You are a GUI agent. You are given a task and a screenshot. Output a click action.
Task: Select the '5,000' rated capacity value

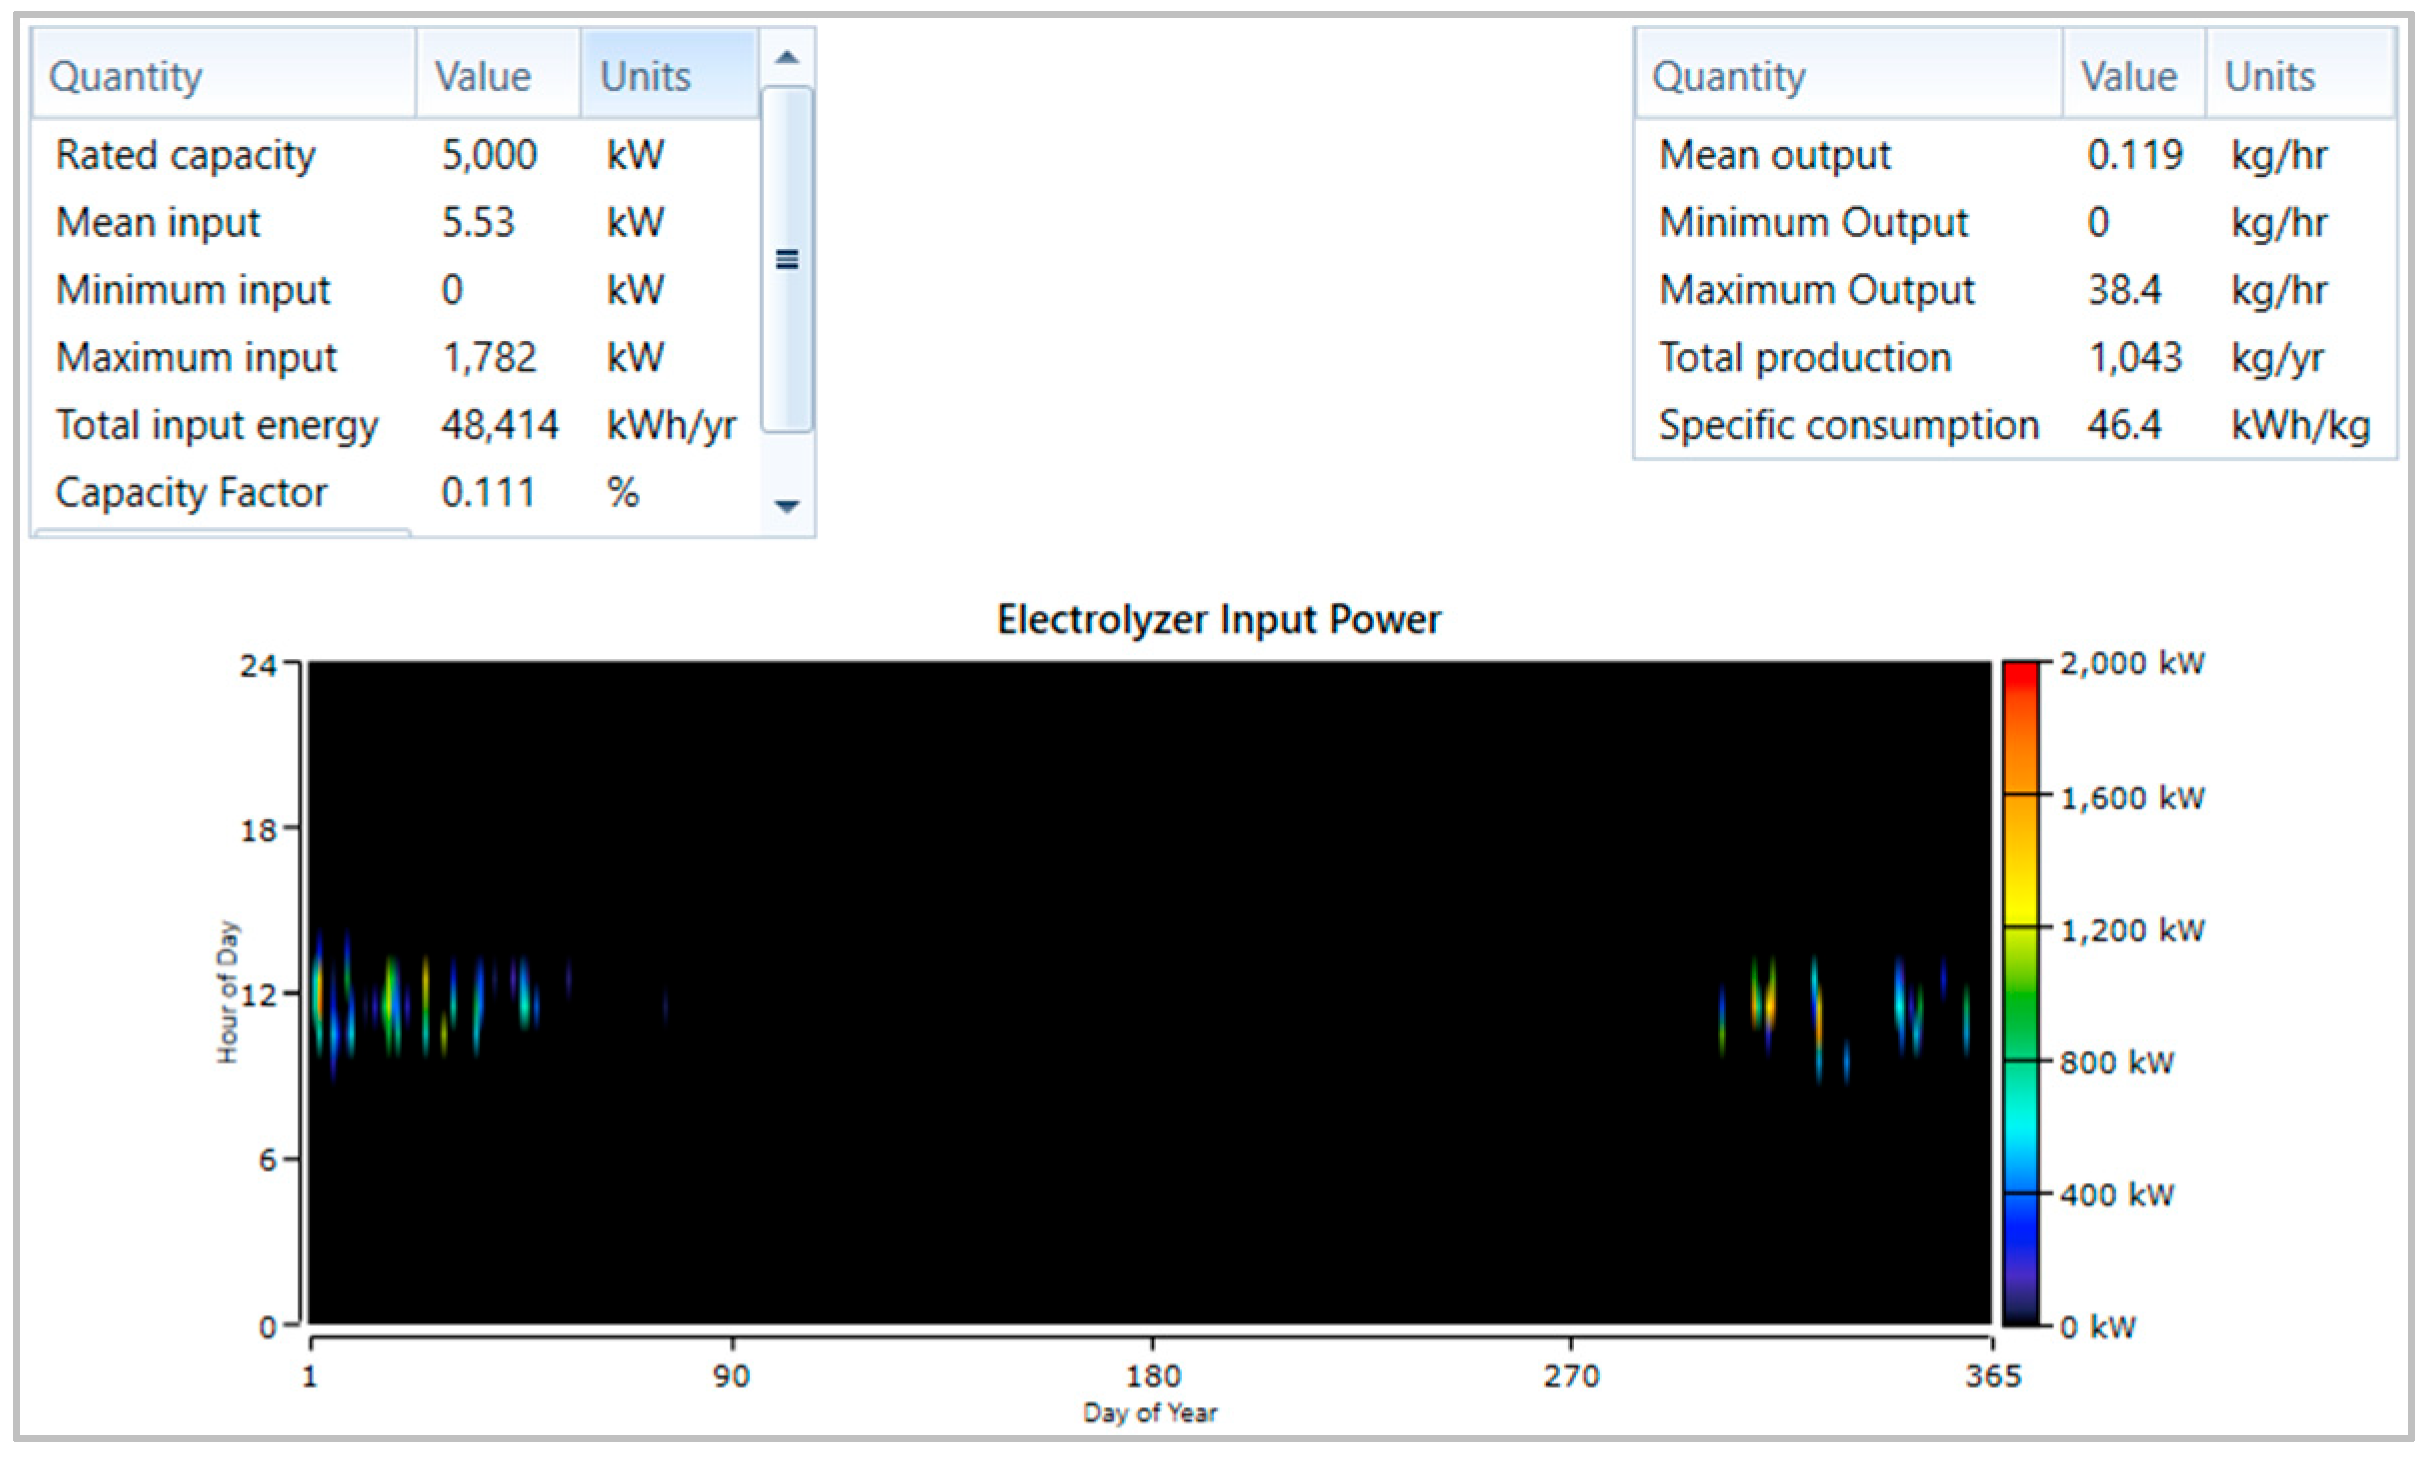tap(490, 155)
